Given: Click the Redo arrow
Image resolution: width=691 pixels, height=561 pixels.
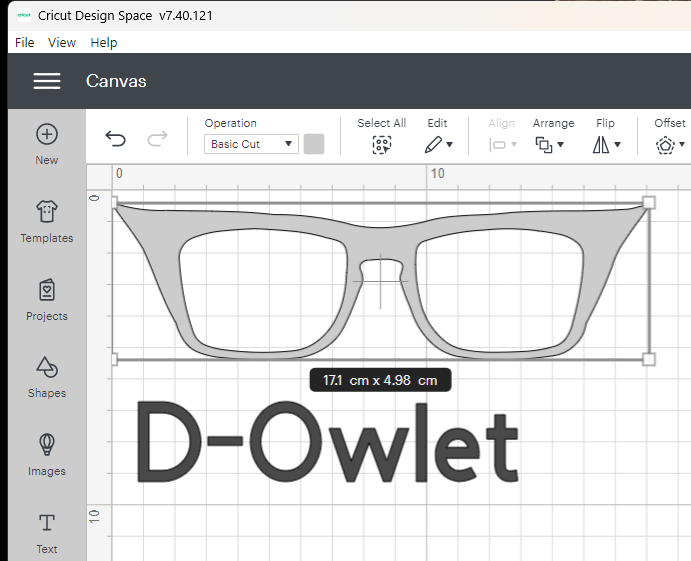Looking at the screenshot, I should pyautogui.click(x=157, y=139).
